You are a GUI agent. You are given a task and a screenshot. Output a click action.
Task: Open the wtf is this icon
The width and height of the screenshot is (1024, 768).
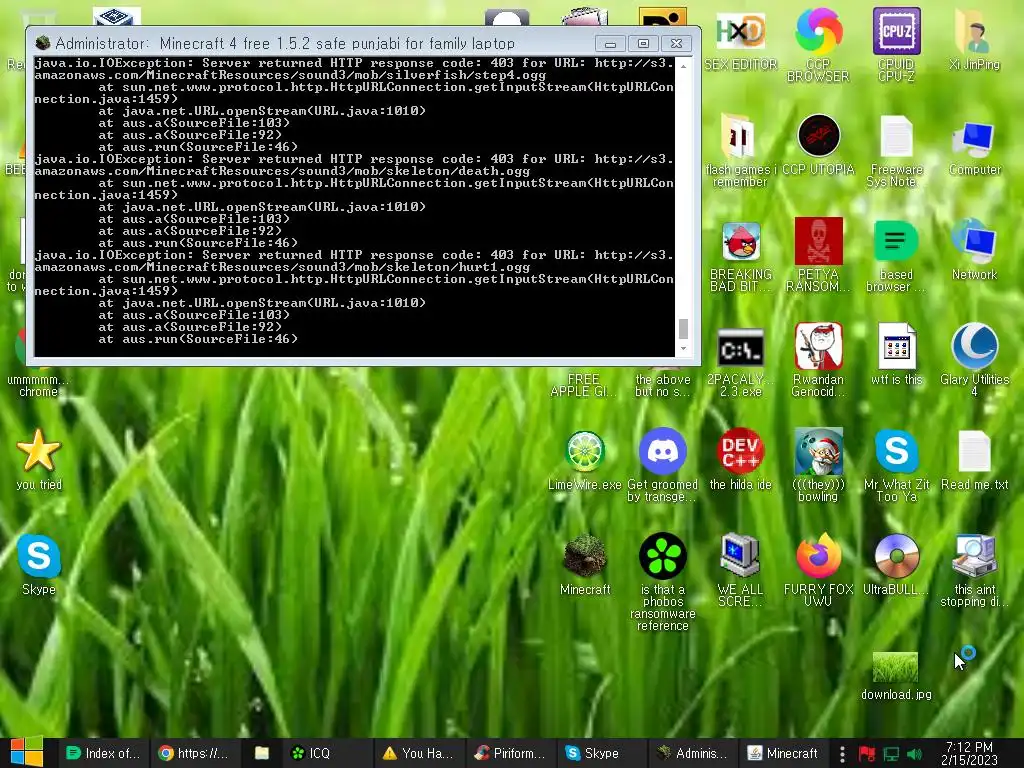point(897,346)
